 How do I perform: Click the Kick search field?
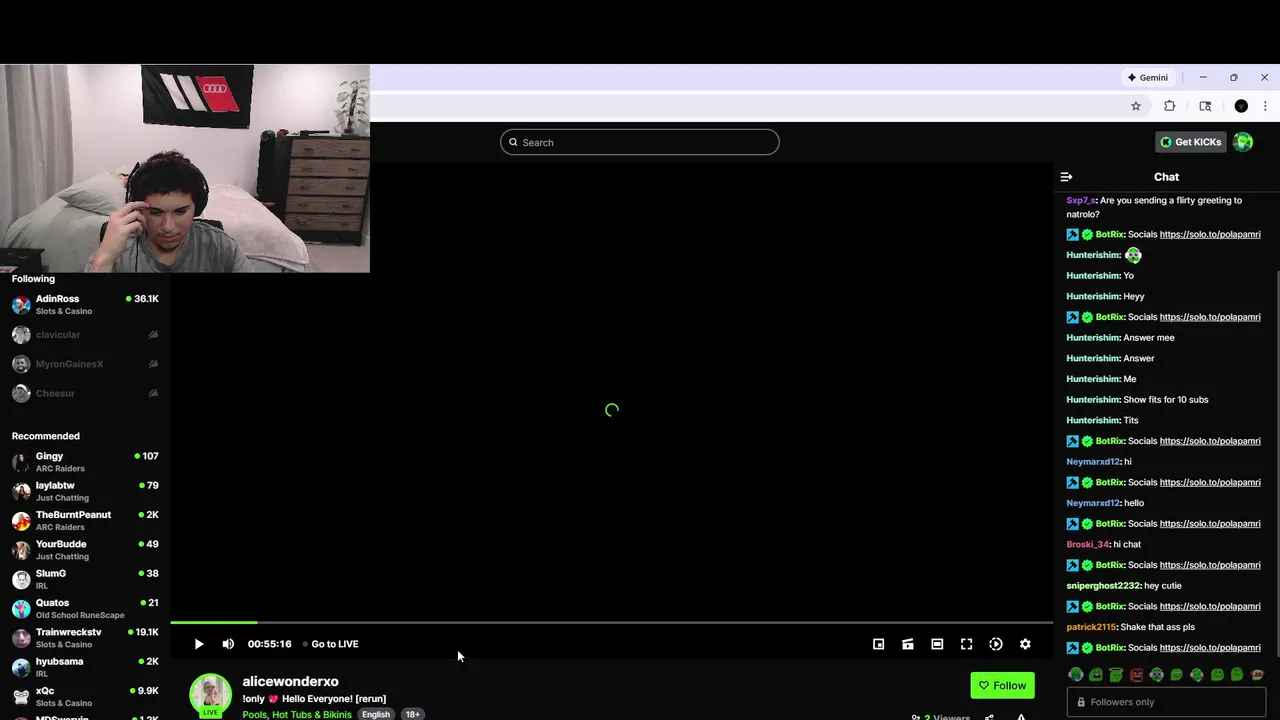[x=640, y=142]
